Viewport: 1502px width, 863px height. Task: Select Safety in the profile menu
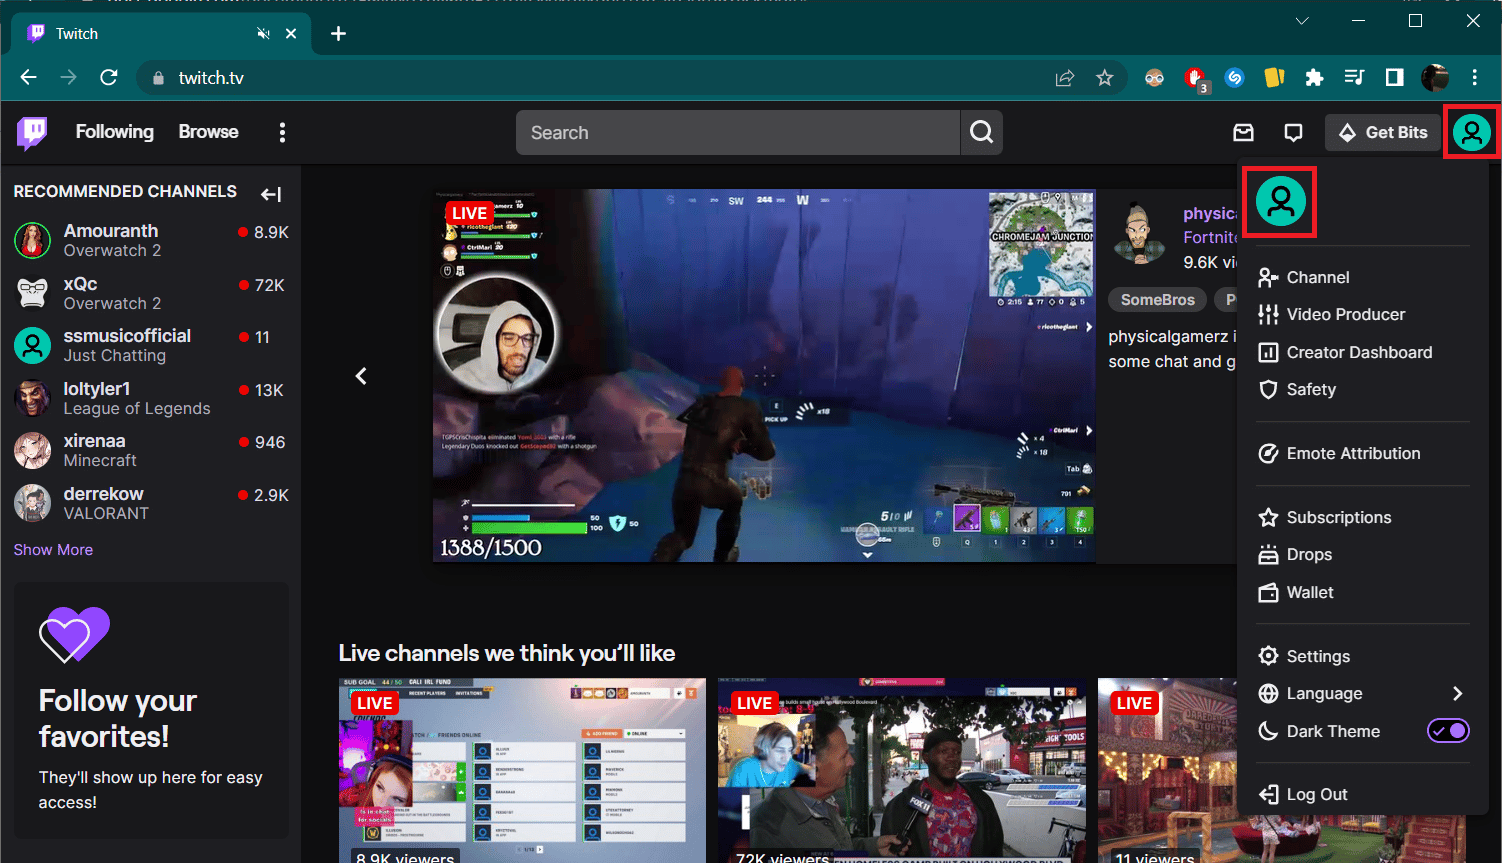click(x=1363, y=389)
